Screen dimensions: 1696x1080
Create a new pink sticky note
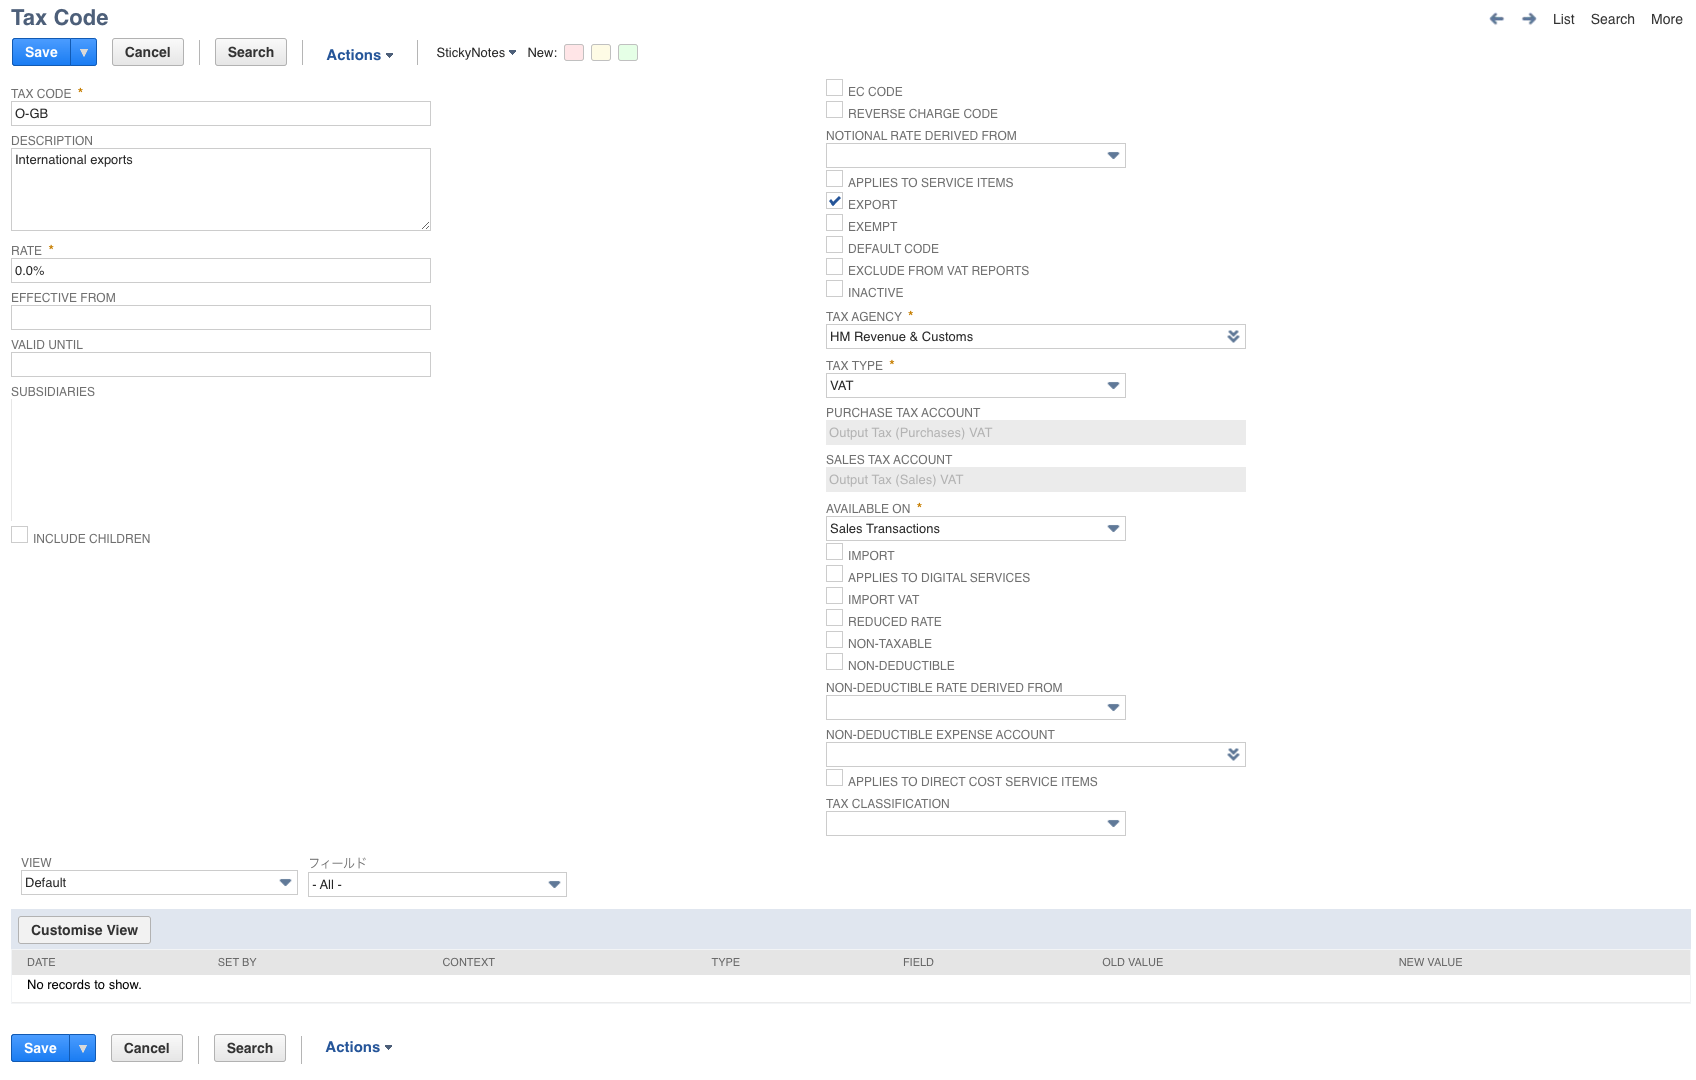click(x=574, y=52)
